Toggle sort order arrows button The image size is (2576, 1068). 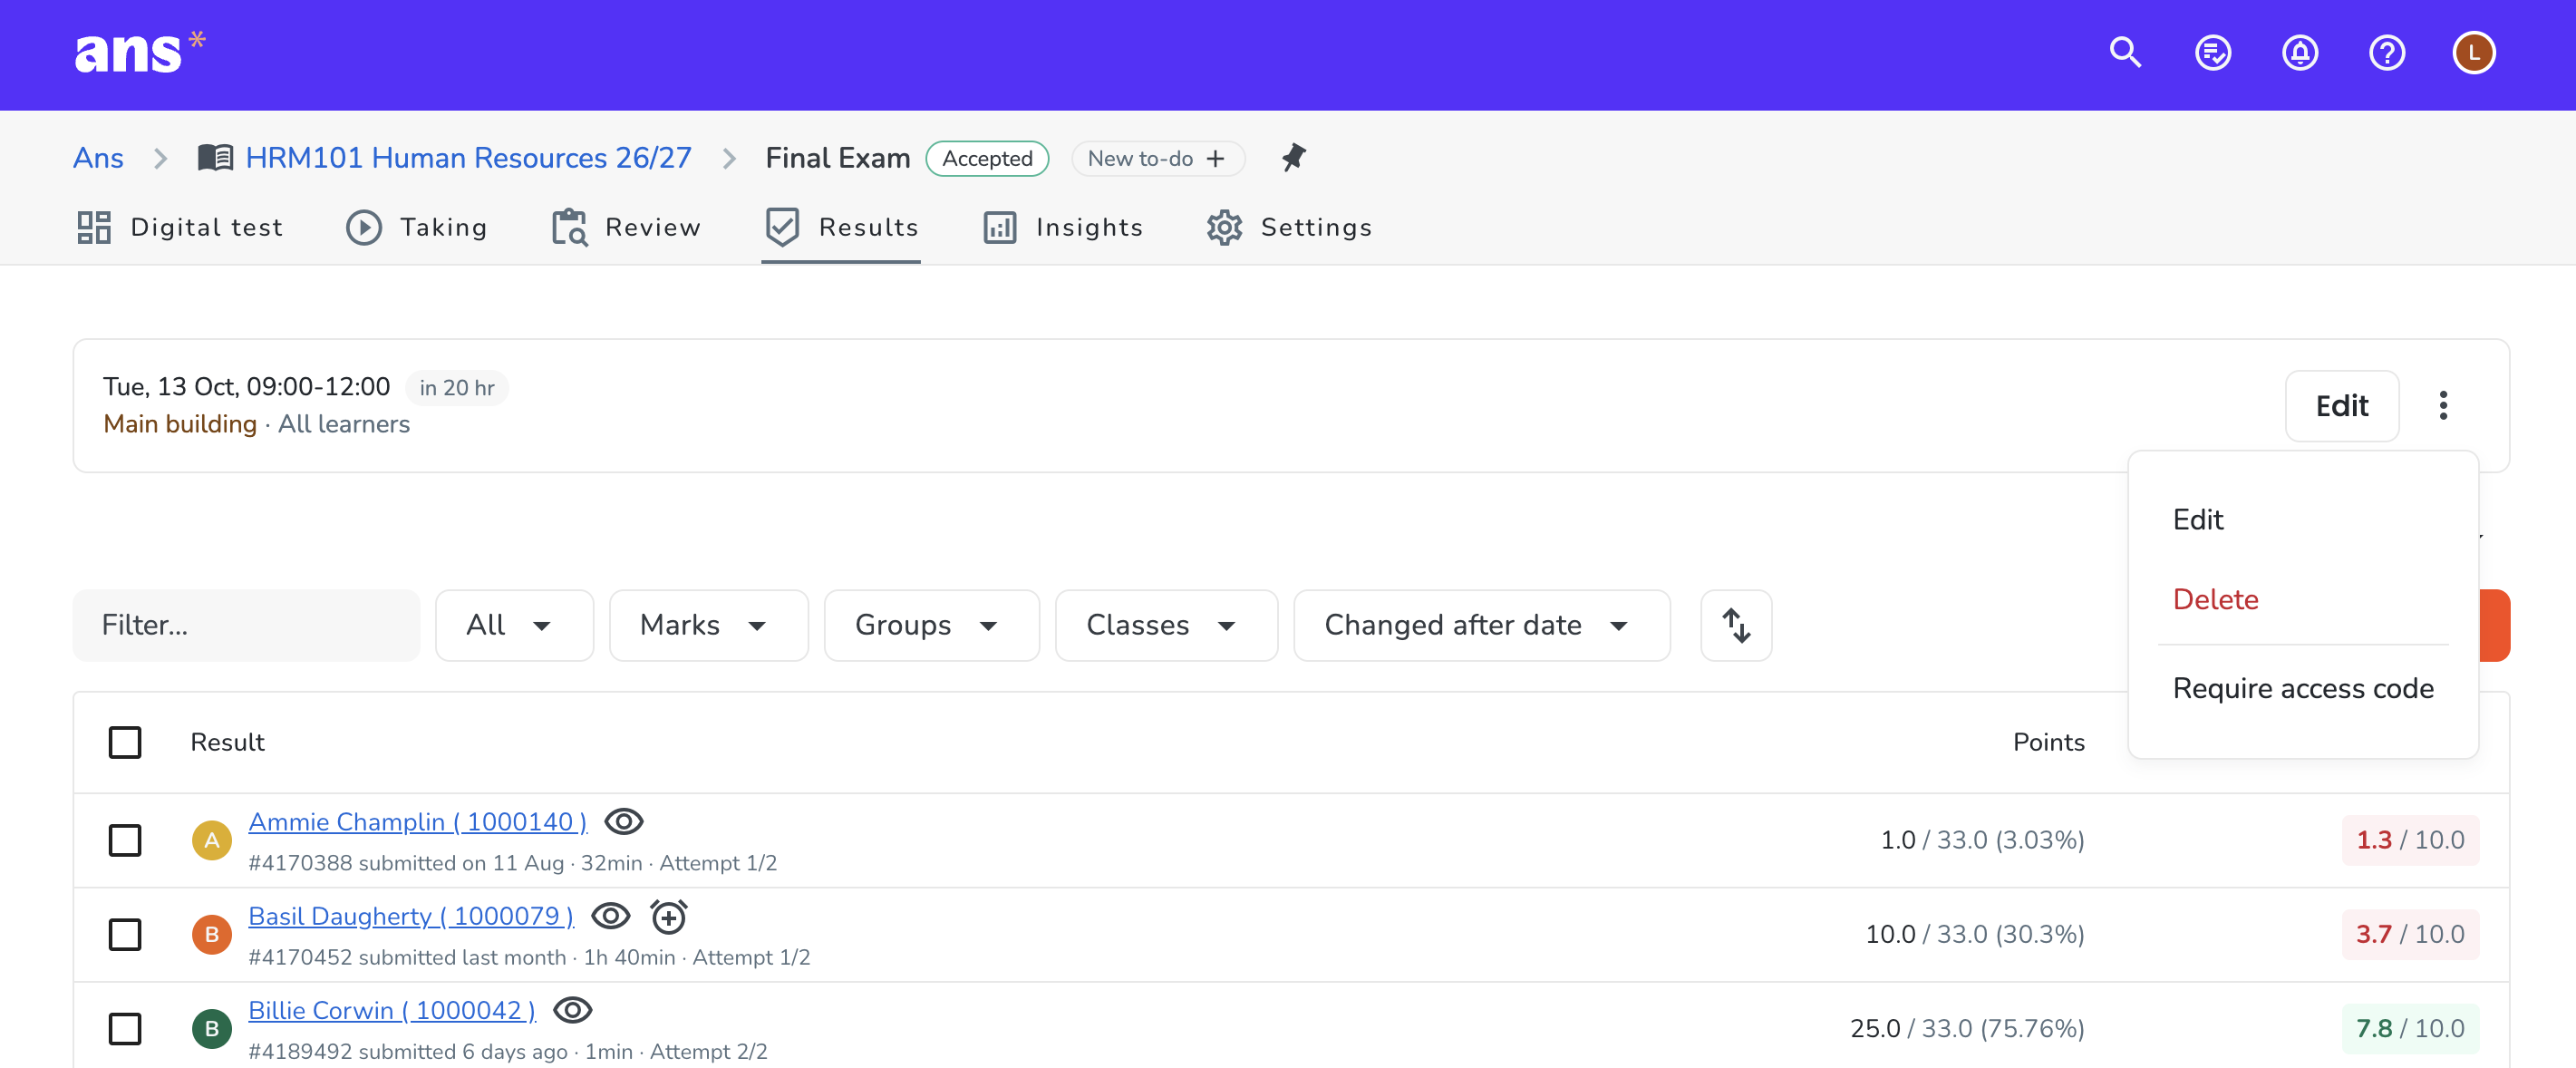coord(1736,625)
